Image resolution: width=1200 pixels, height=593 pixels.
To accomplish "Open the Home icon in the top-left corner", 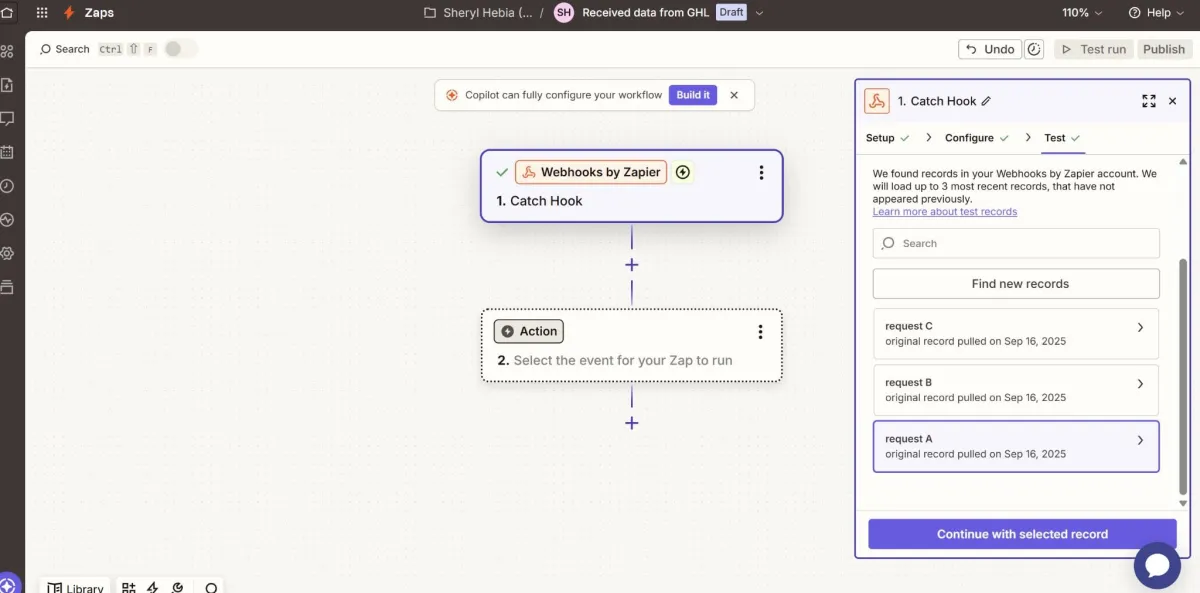I will pyautogui.click(x=6, y=13).
